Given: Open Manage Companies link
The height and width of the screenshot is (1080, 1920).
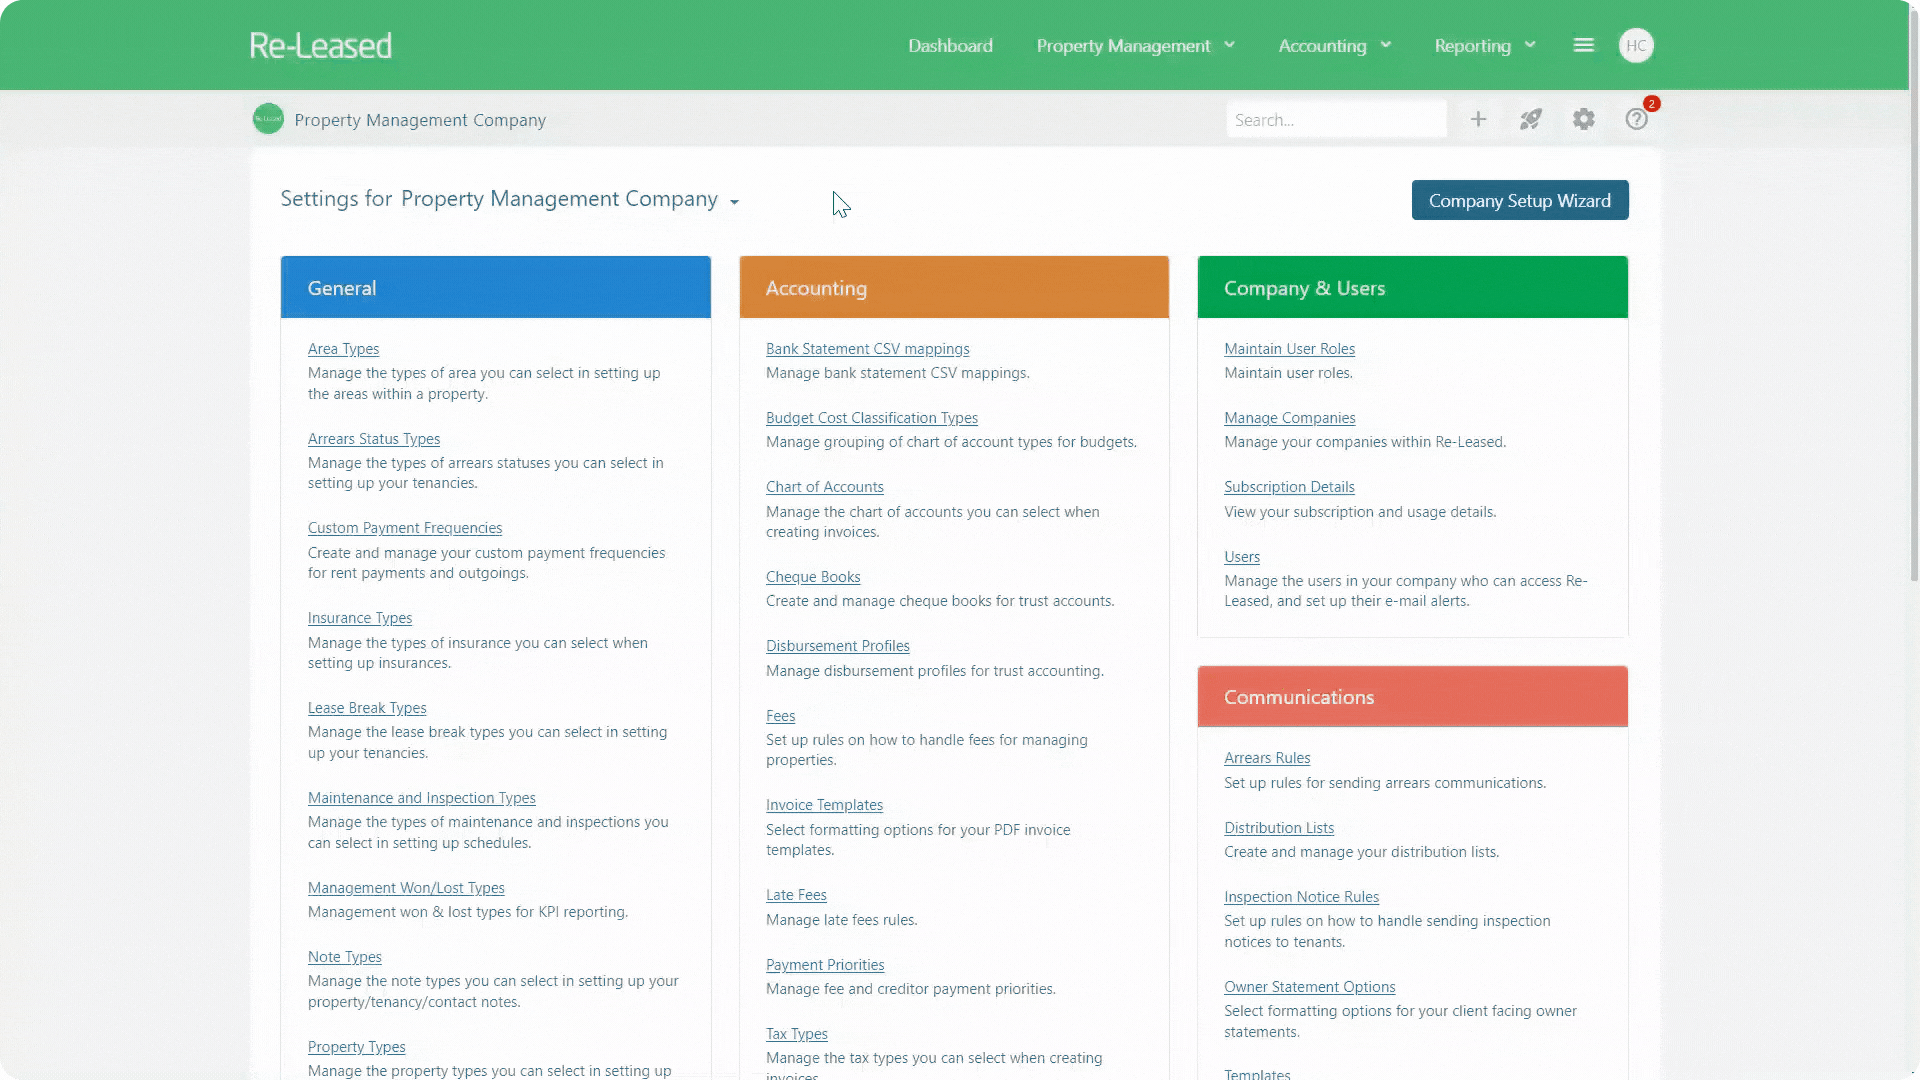Looking at the screenshot, I should click(x=1289, y=417).
